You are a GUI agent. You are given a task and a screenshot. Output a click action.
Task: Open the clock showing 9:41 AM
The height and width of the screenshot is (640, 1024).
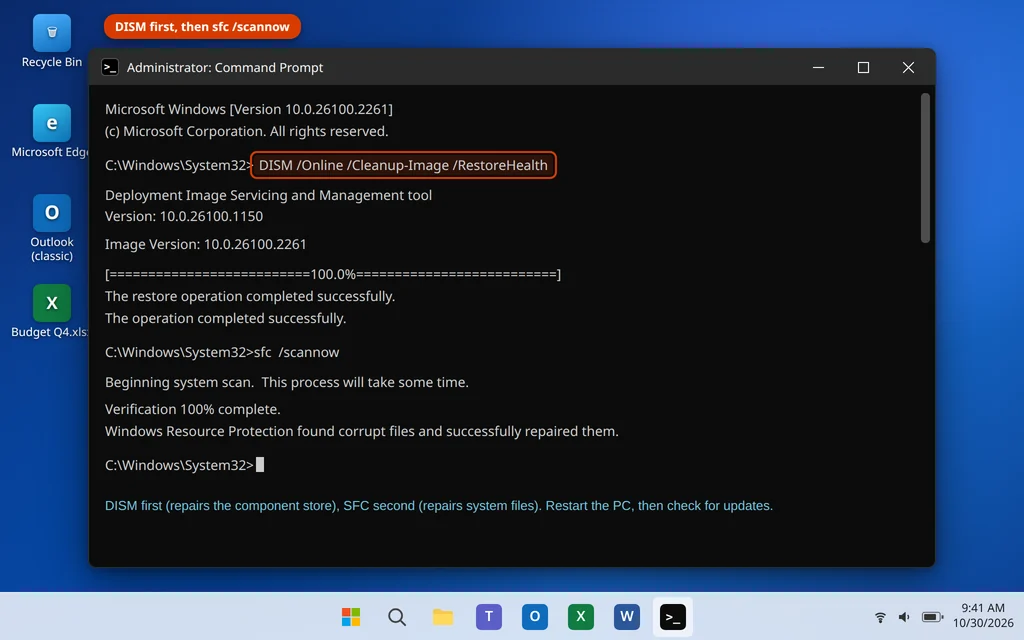[x=982, y=608]
